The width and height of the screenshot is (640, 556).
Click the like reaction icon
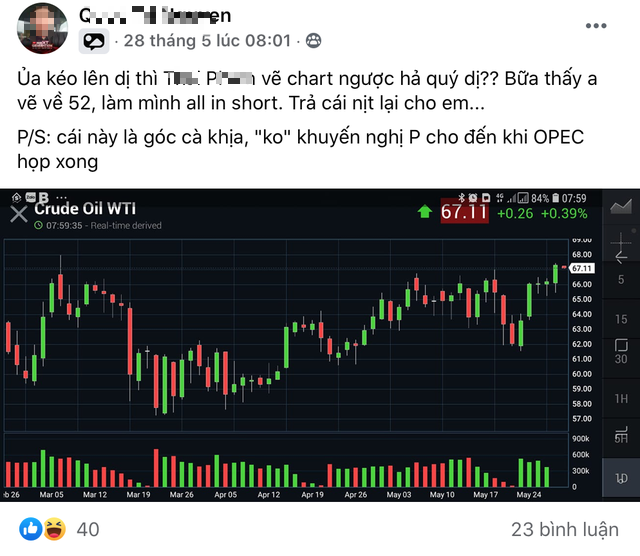pos(31,529)
